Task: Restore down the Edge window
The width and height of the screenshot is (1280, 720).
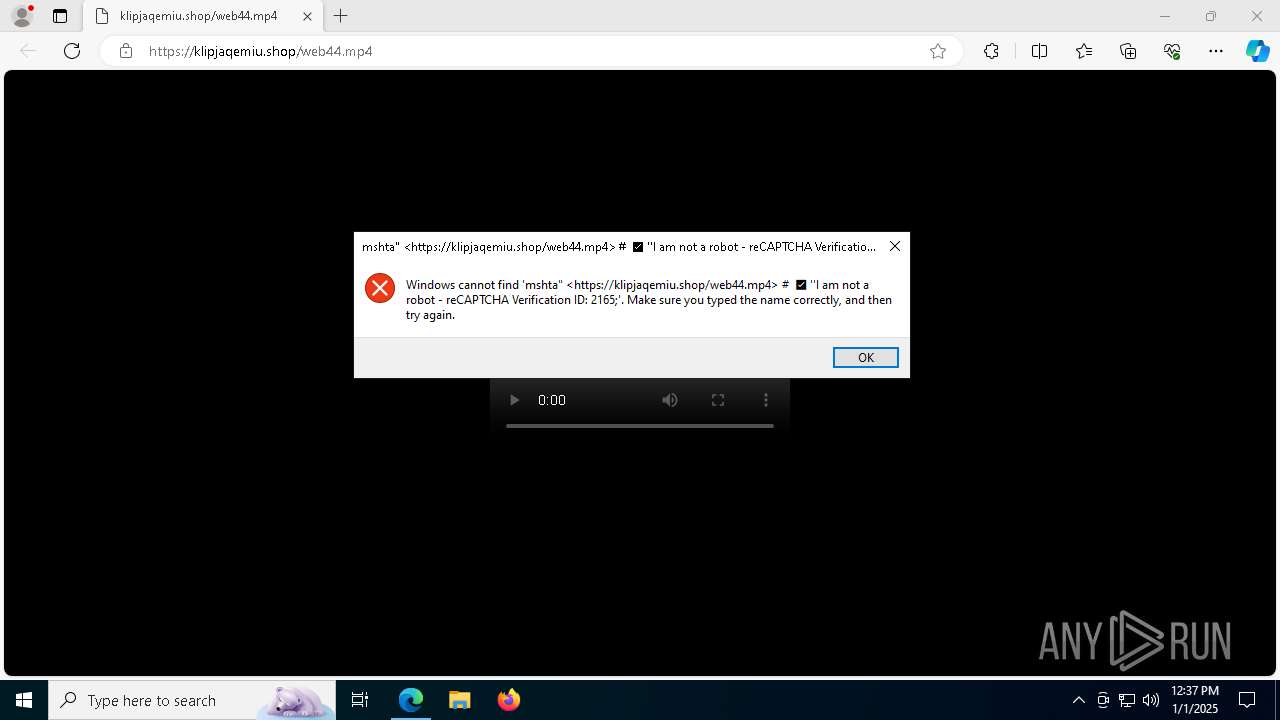Action: pos(1211,16)
